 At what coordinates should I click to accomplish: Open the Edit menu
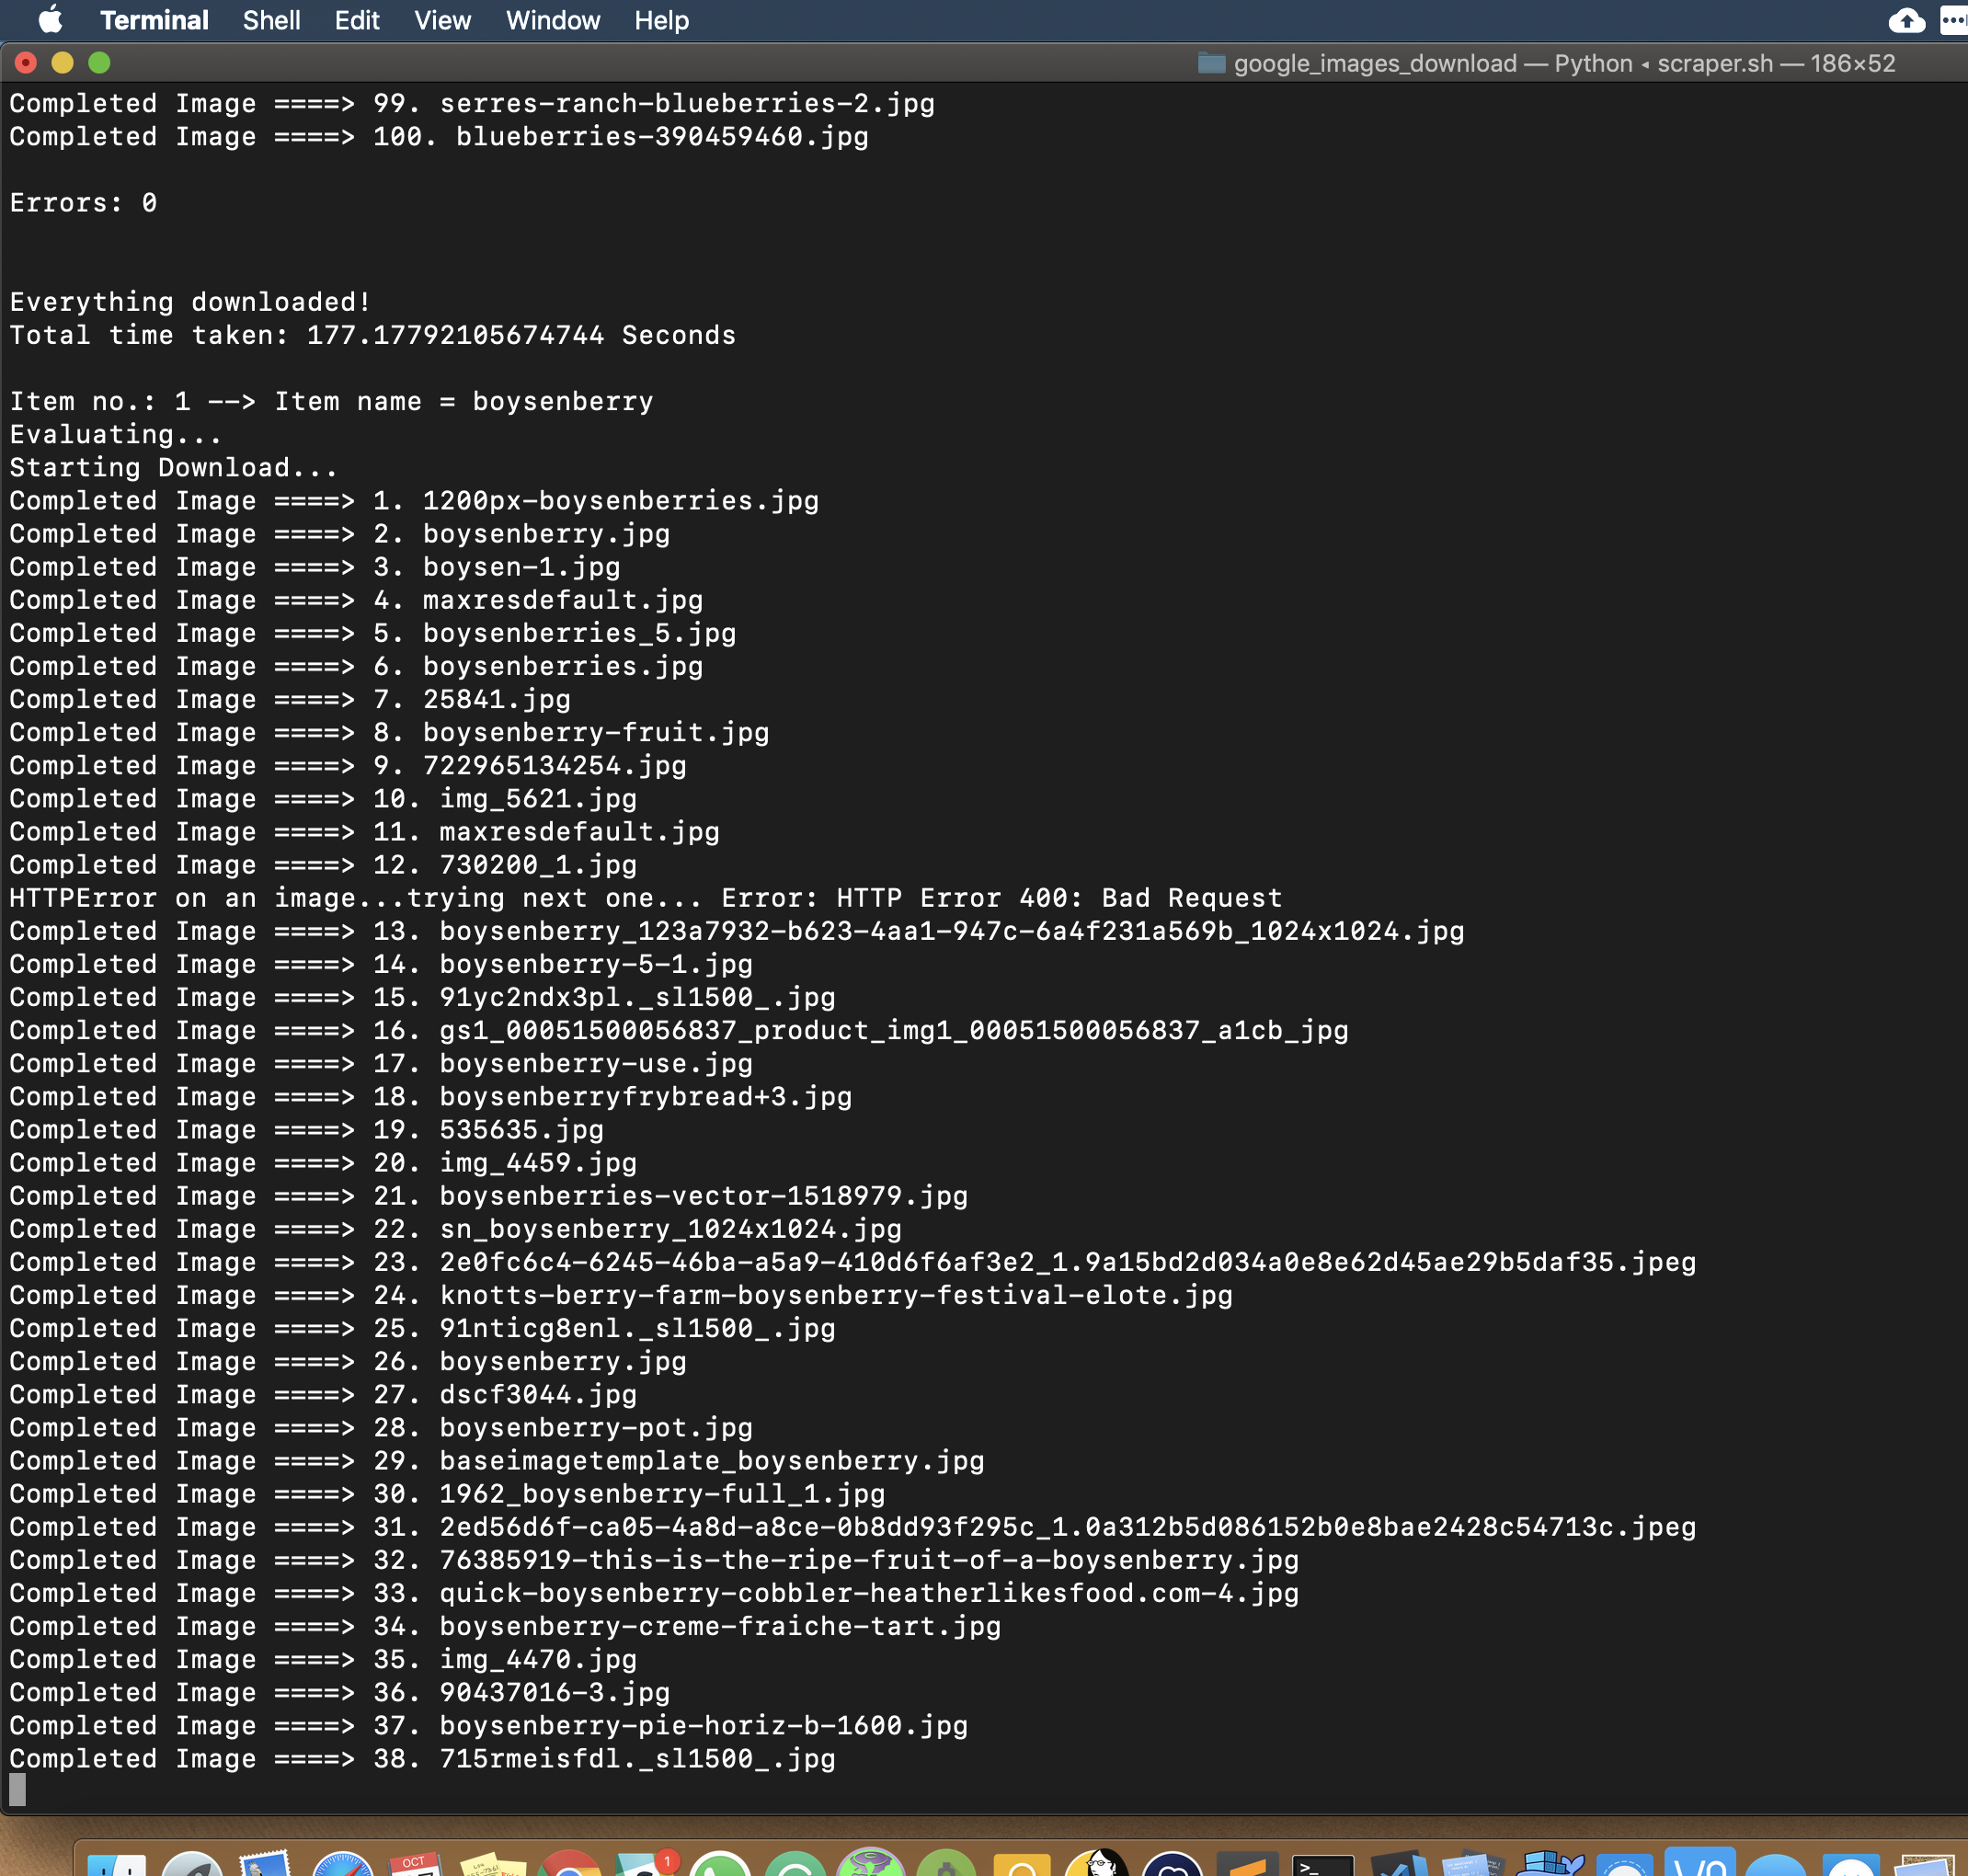(356, 20)
